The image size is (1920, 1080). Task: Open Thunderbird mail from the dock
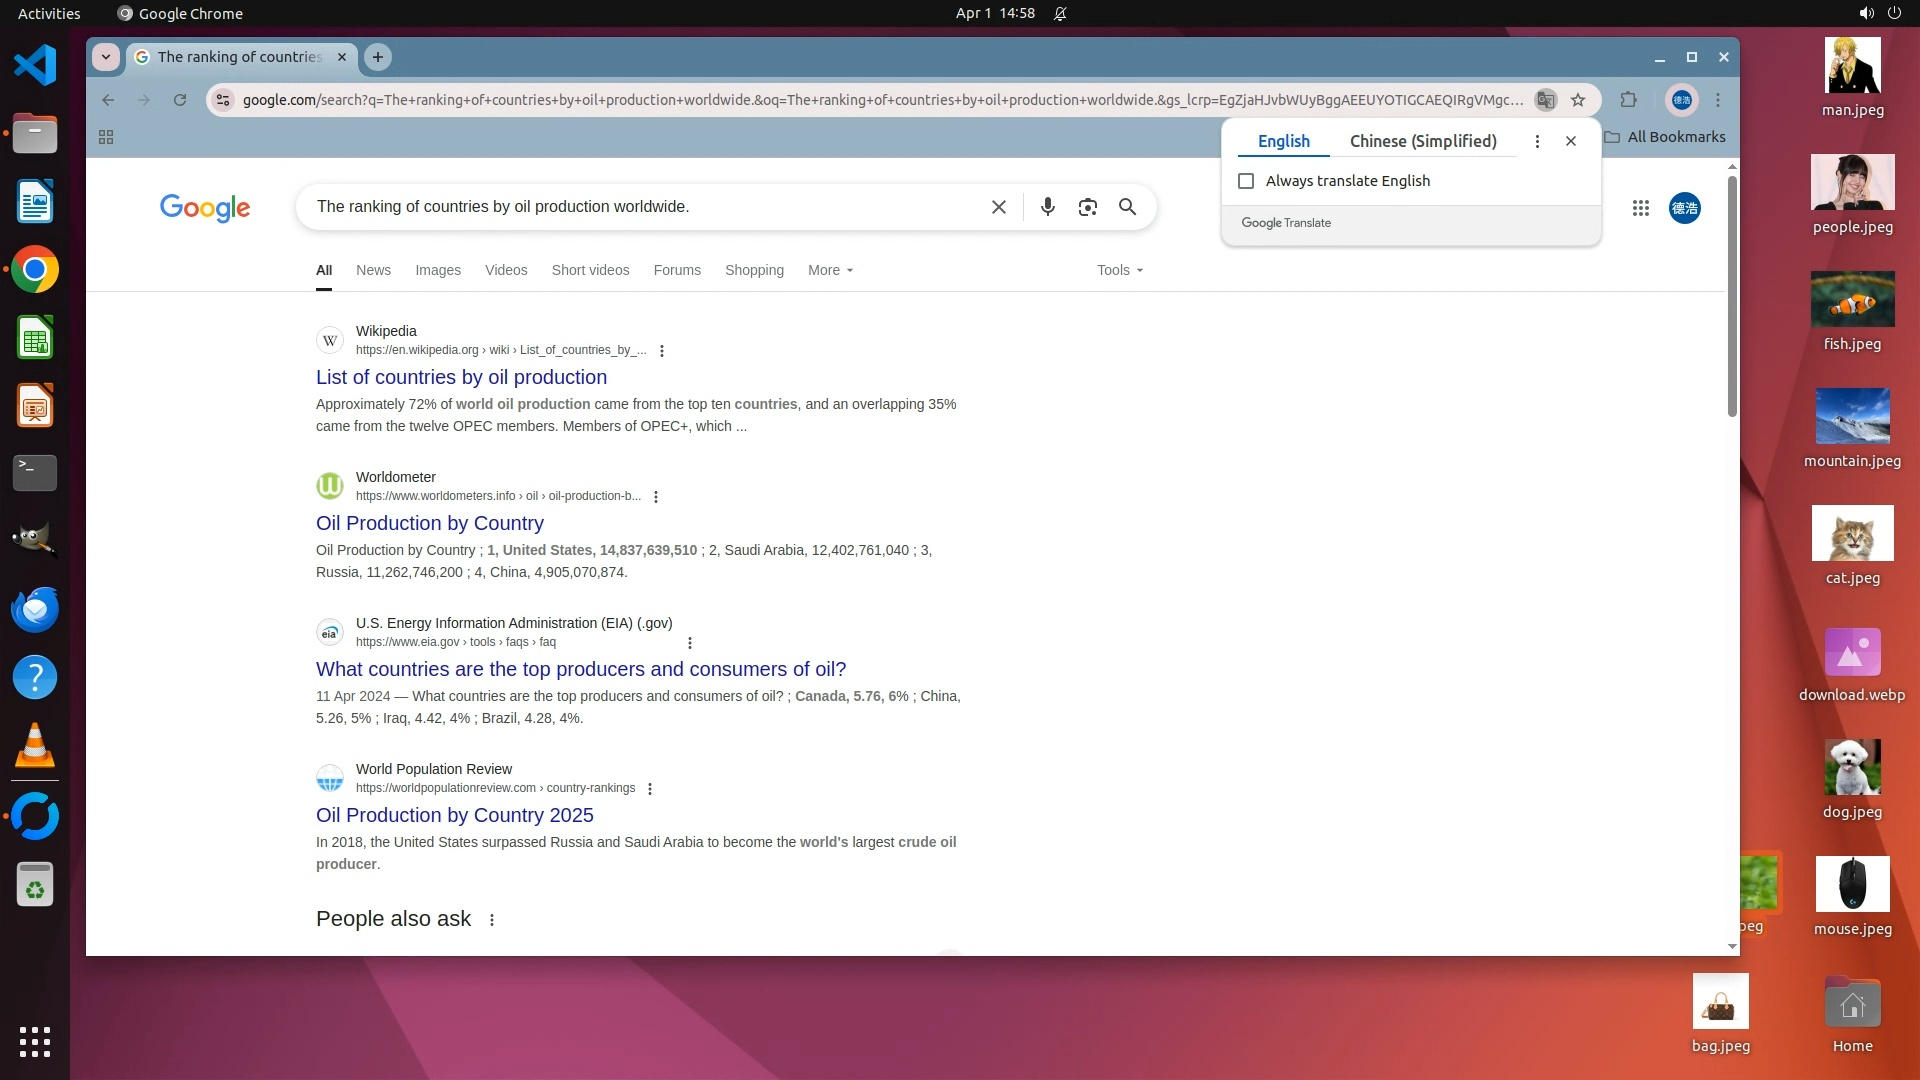click(35, 609)
